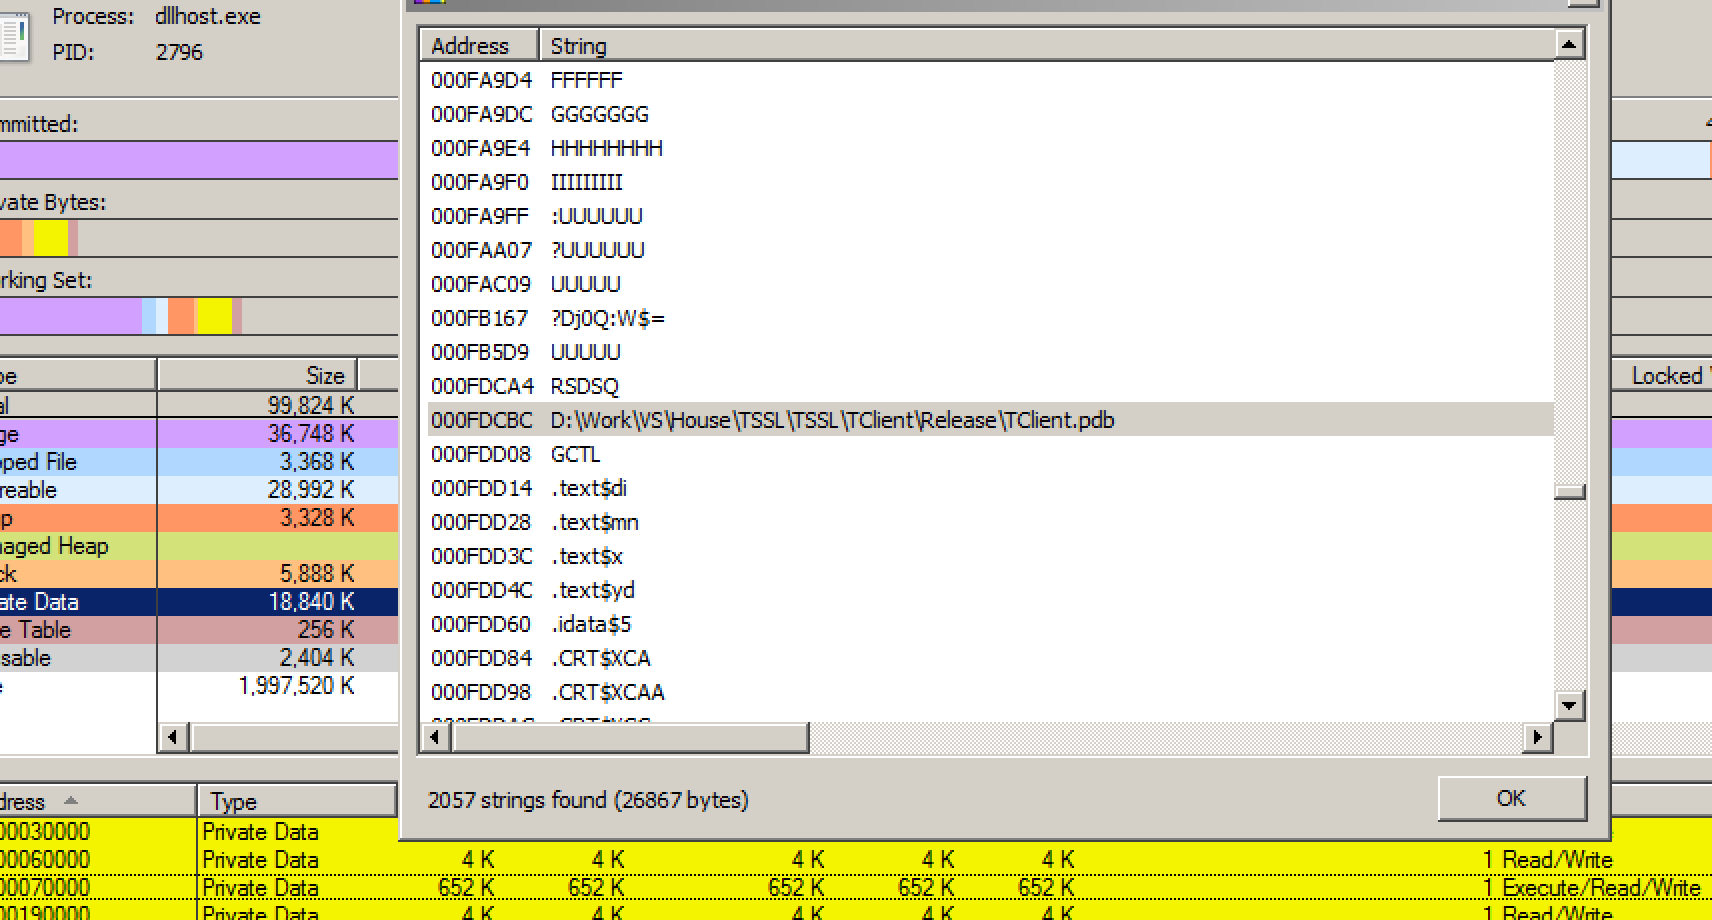This screenshot has height=920, width=1712.
Task: Click the Type column header in details list
Action: point(297,801)
